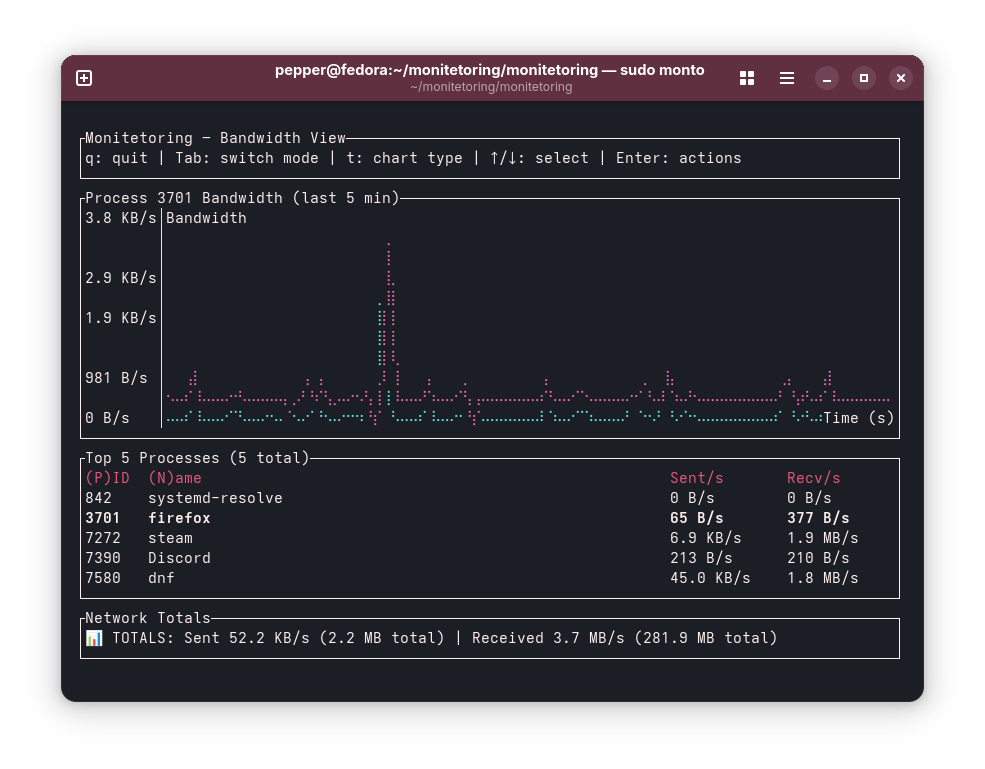Click the 'q: quit' hint
Viewport: 985px width, 769px height.
(116, 158)
